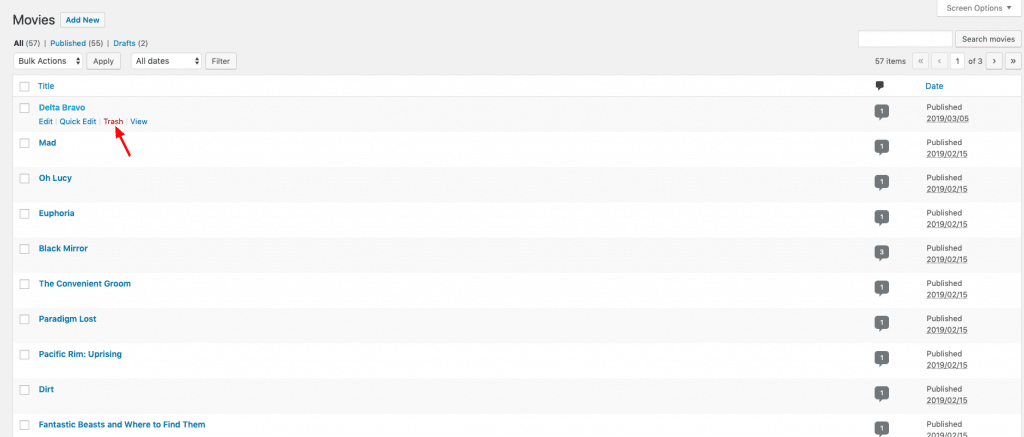Click the comments column header icon
The width and height of the screenshot is (1024, 437).
coord(880,86)
